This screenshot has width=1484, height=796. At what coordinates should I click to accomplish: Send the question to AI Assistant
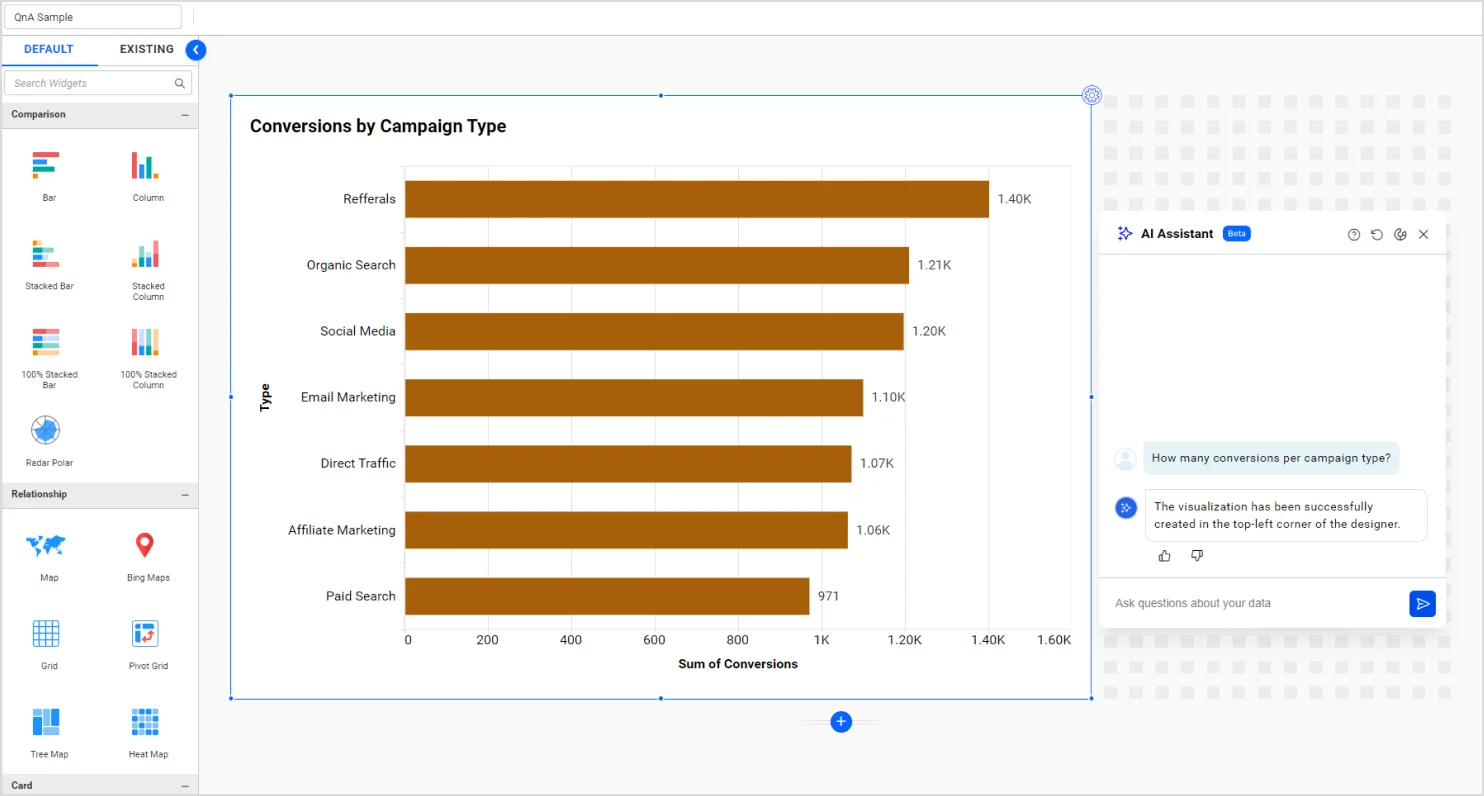[1422, 604]
